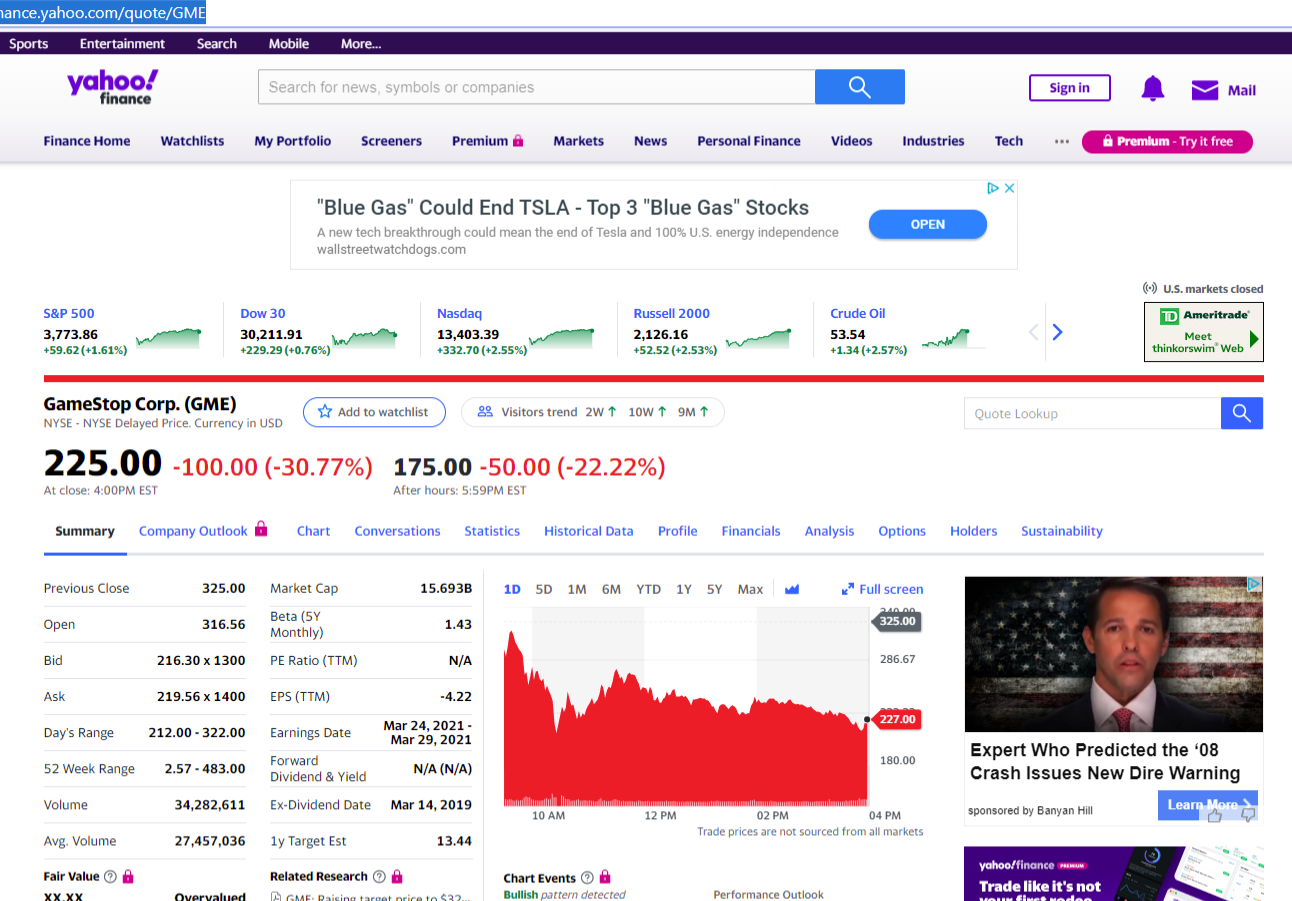Open Markets in navigation
1292x901 pixels.
(579, 141)
